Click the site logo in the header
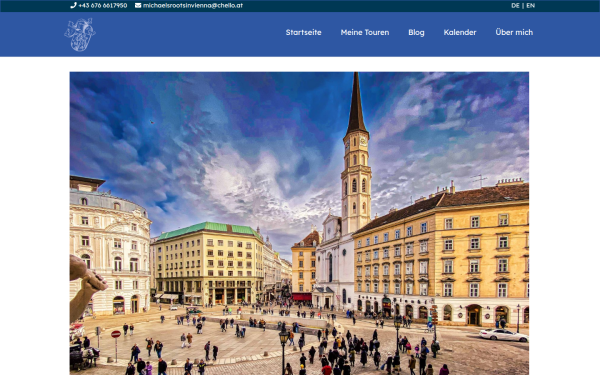This screenshot has width=600, height=375. pos(80,34)
